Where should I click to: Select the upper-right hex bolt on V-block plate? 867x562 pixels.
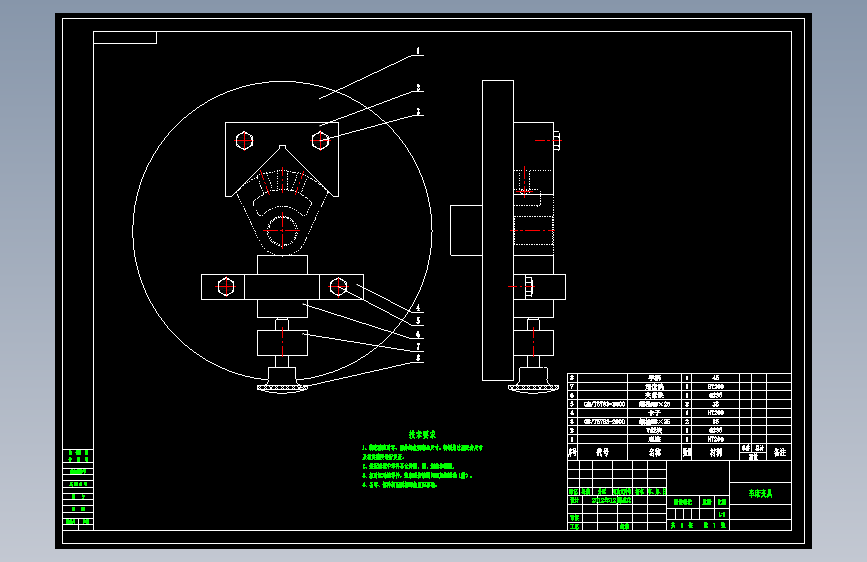click(321, 140)
